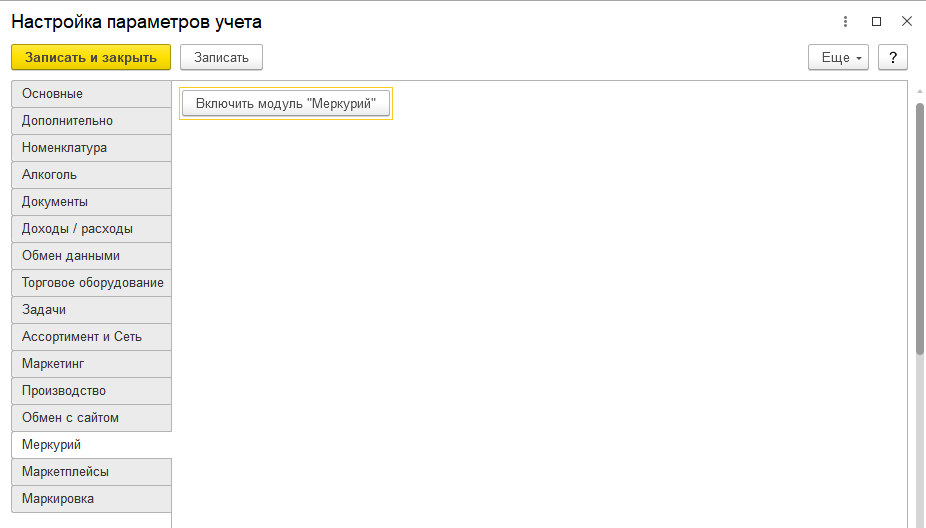This screenshot has width=926, height=528.
Task: Open Торговое оборудование tab
Action: 91,283
